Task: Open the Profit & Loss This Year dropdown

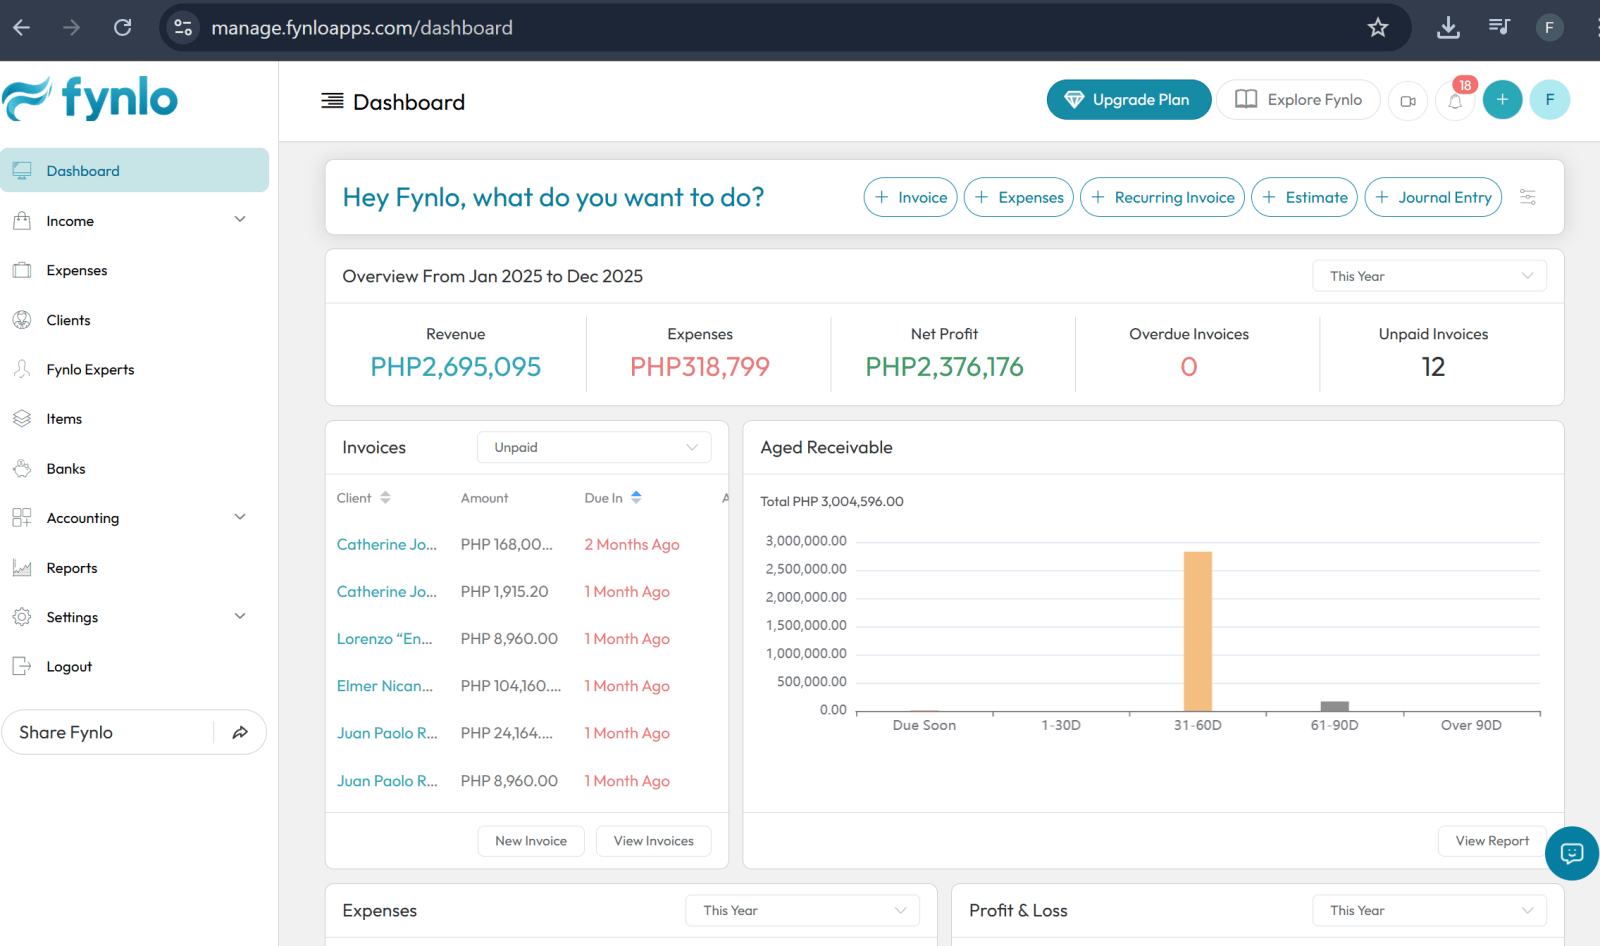Action: (x=1429, y=910)
